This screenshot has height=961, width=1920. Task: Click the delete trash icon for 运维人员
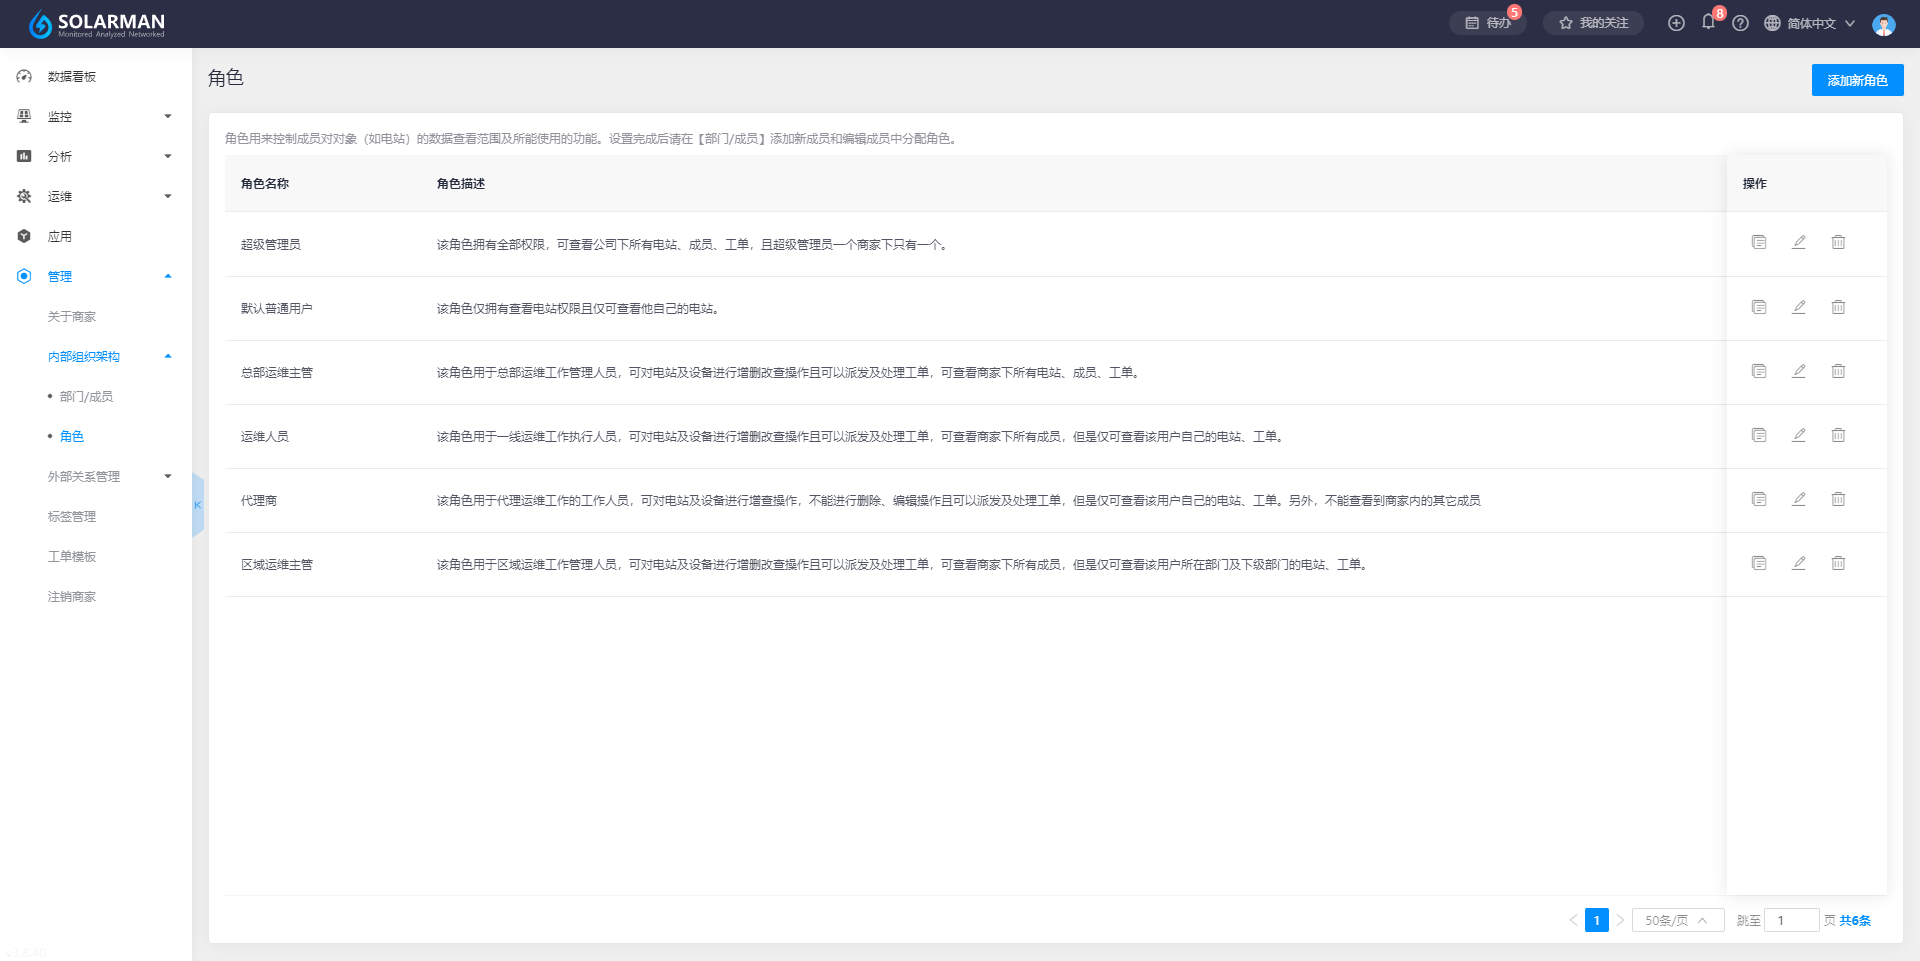coord(1838,435)
